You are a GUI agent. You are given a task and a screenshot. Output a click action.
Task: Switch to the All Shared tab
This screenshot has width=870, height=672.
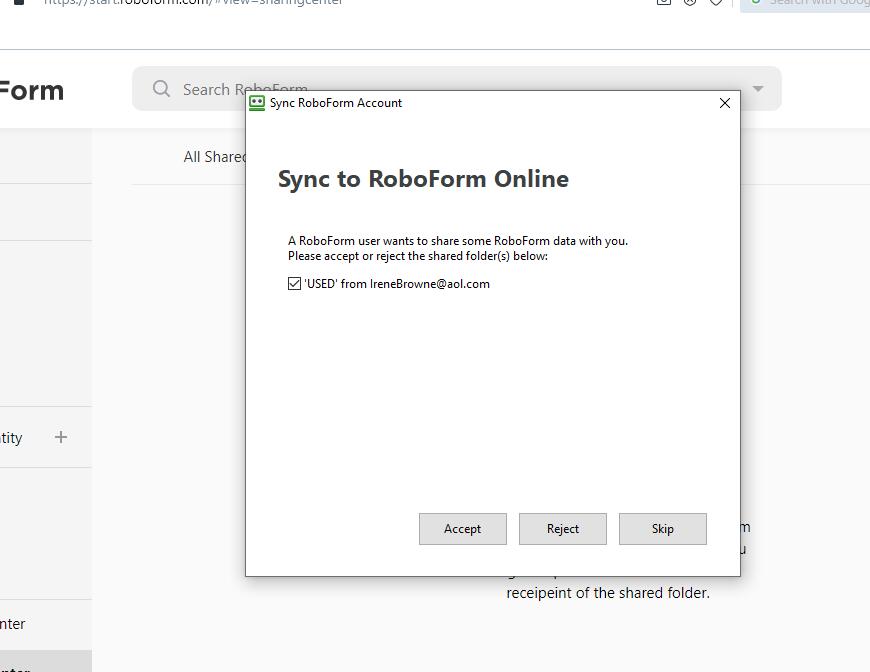(214, 157)
